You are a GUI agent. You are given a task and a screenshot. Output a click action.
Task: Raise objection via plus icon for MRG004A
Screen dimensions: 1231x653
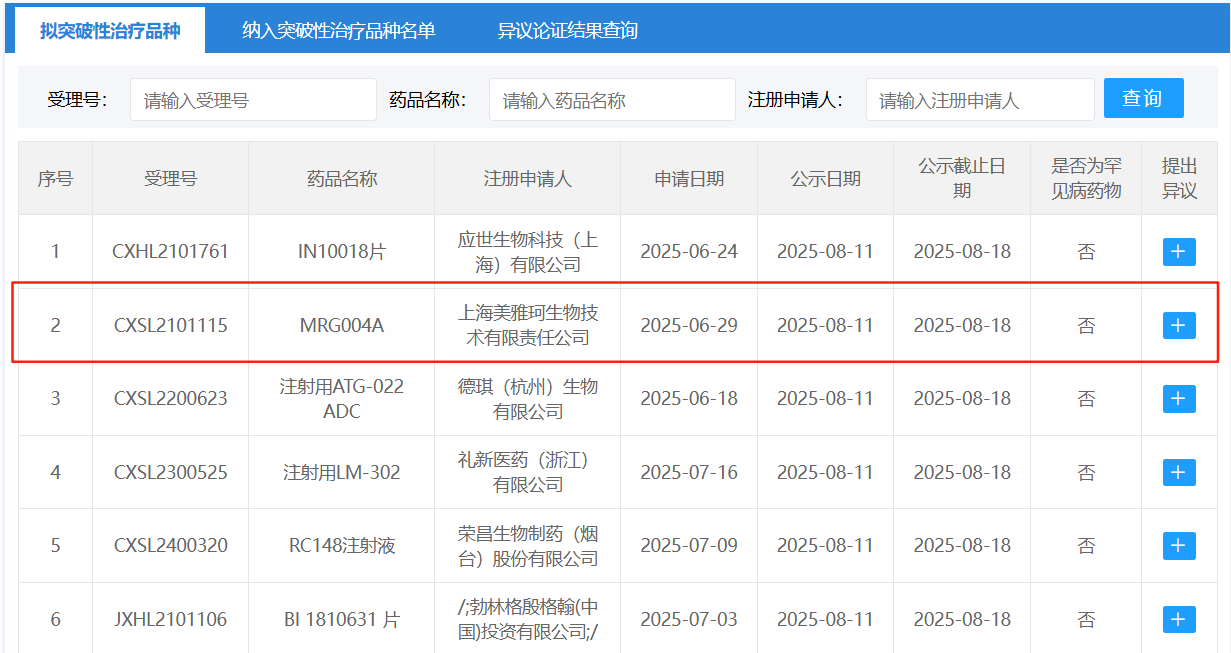click(x=1179, y=325)
